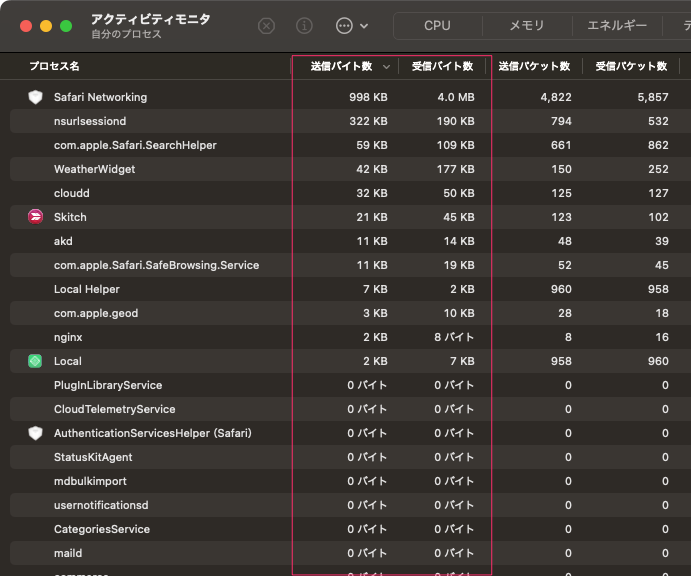Click the green Local app icon
This screenshot has width=691, height=576.
click(35, 361)
